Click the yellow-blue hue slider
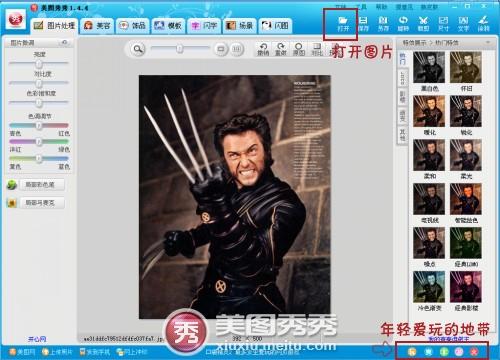Viewport: 500px width, 360px height. (x=39, y=158)
